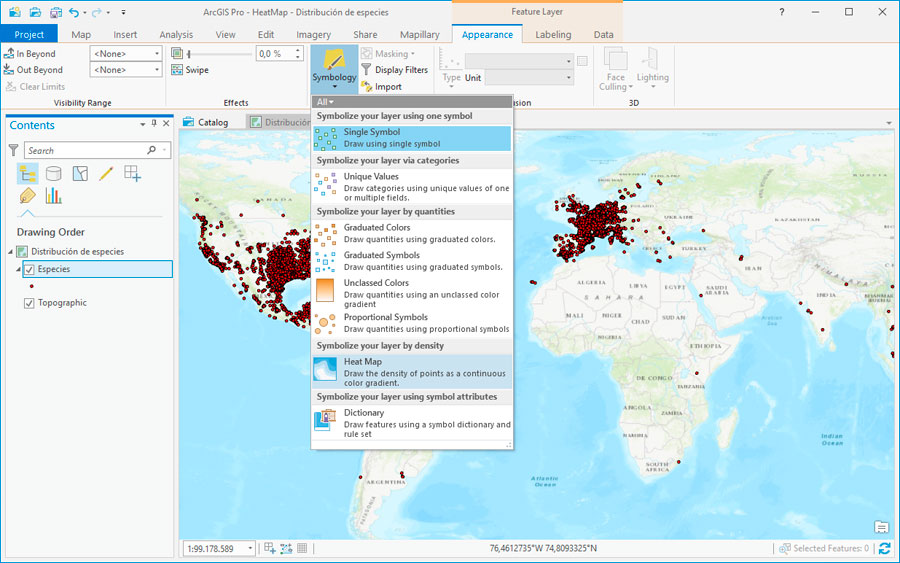Click the In Beyond visibility button
The image size is (900, 563).
[29, 53]
